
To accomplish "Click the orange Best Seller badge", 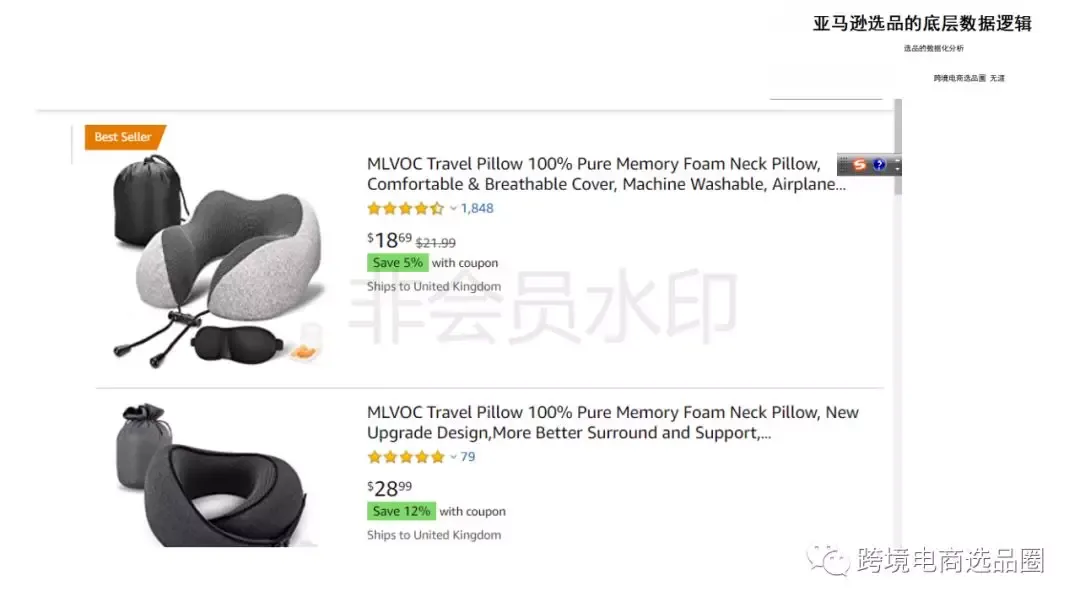I will (x=124, y=137).
